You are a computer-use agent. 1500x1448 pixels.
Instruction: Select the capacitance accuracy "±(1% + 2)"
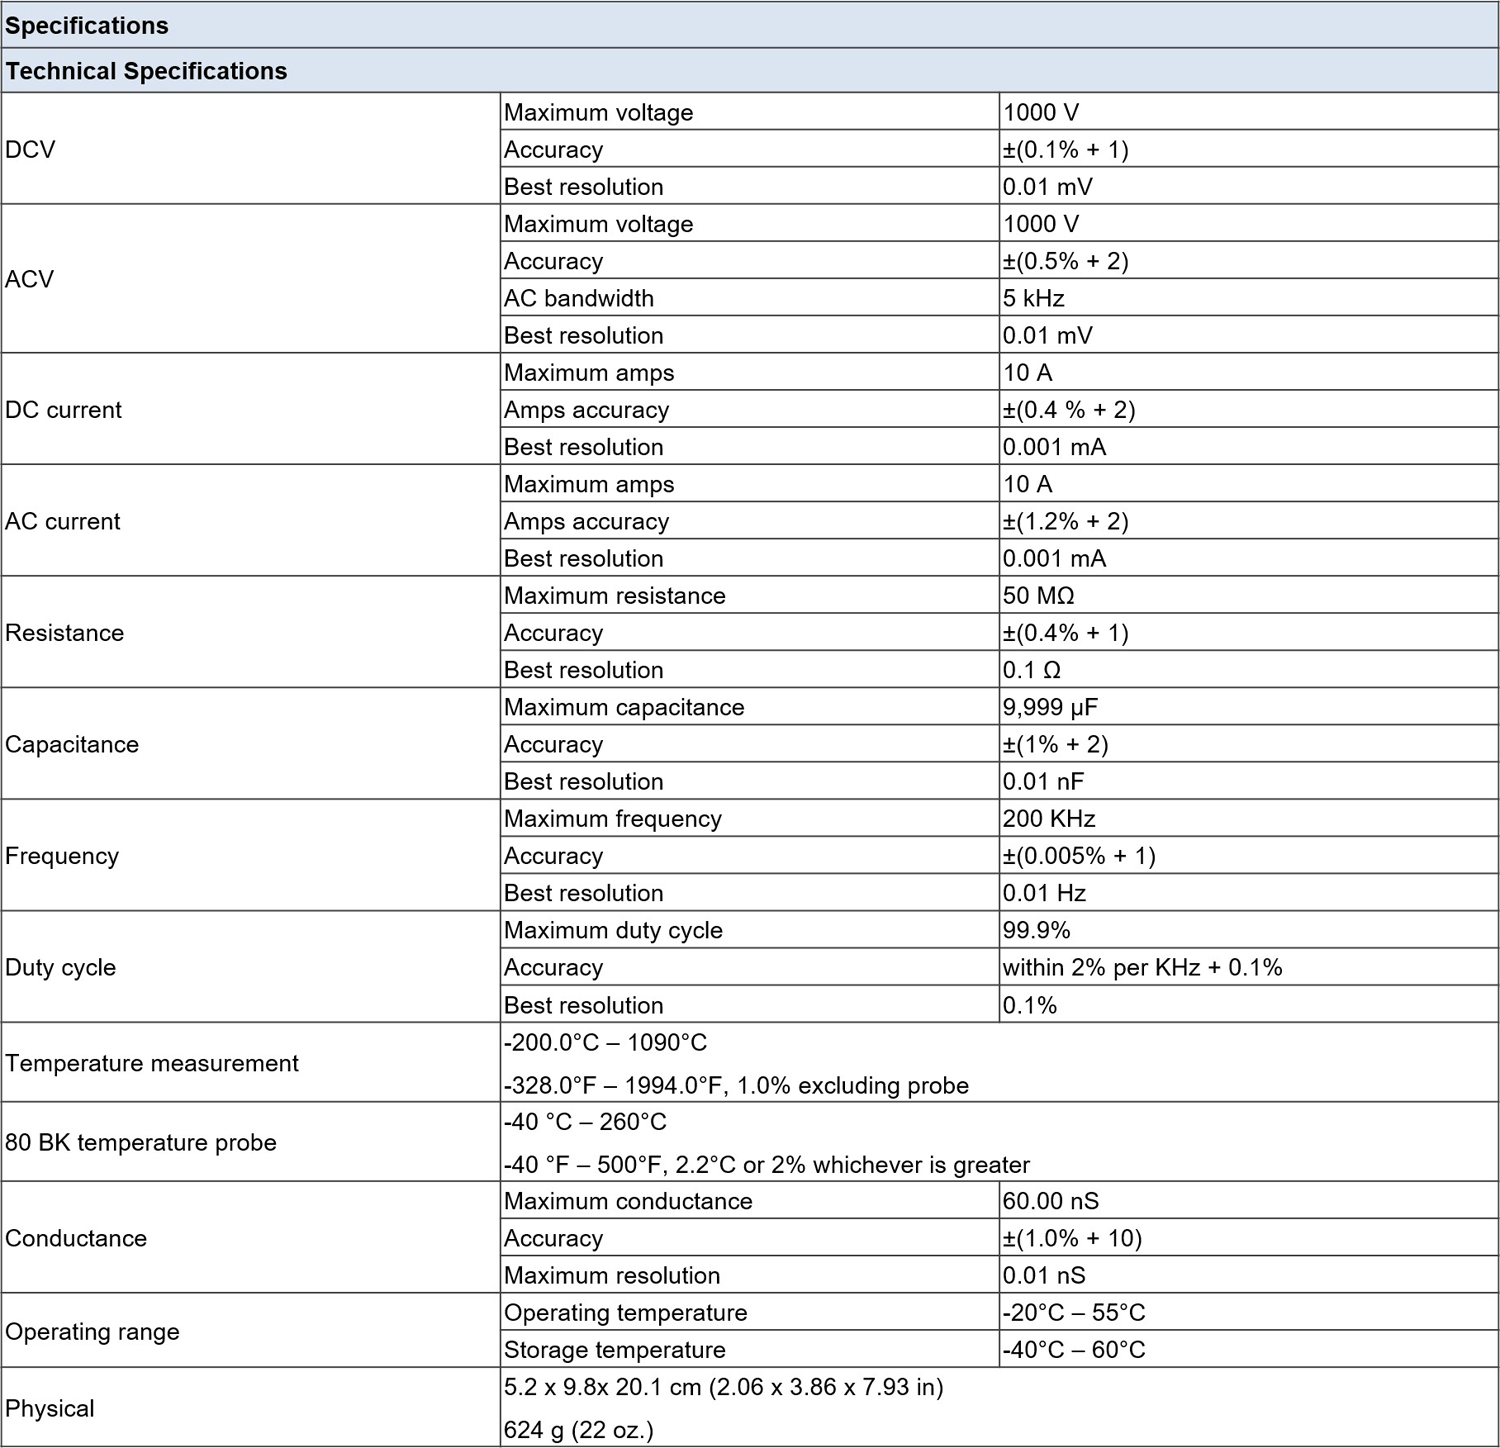click(1056, 744)
